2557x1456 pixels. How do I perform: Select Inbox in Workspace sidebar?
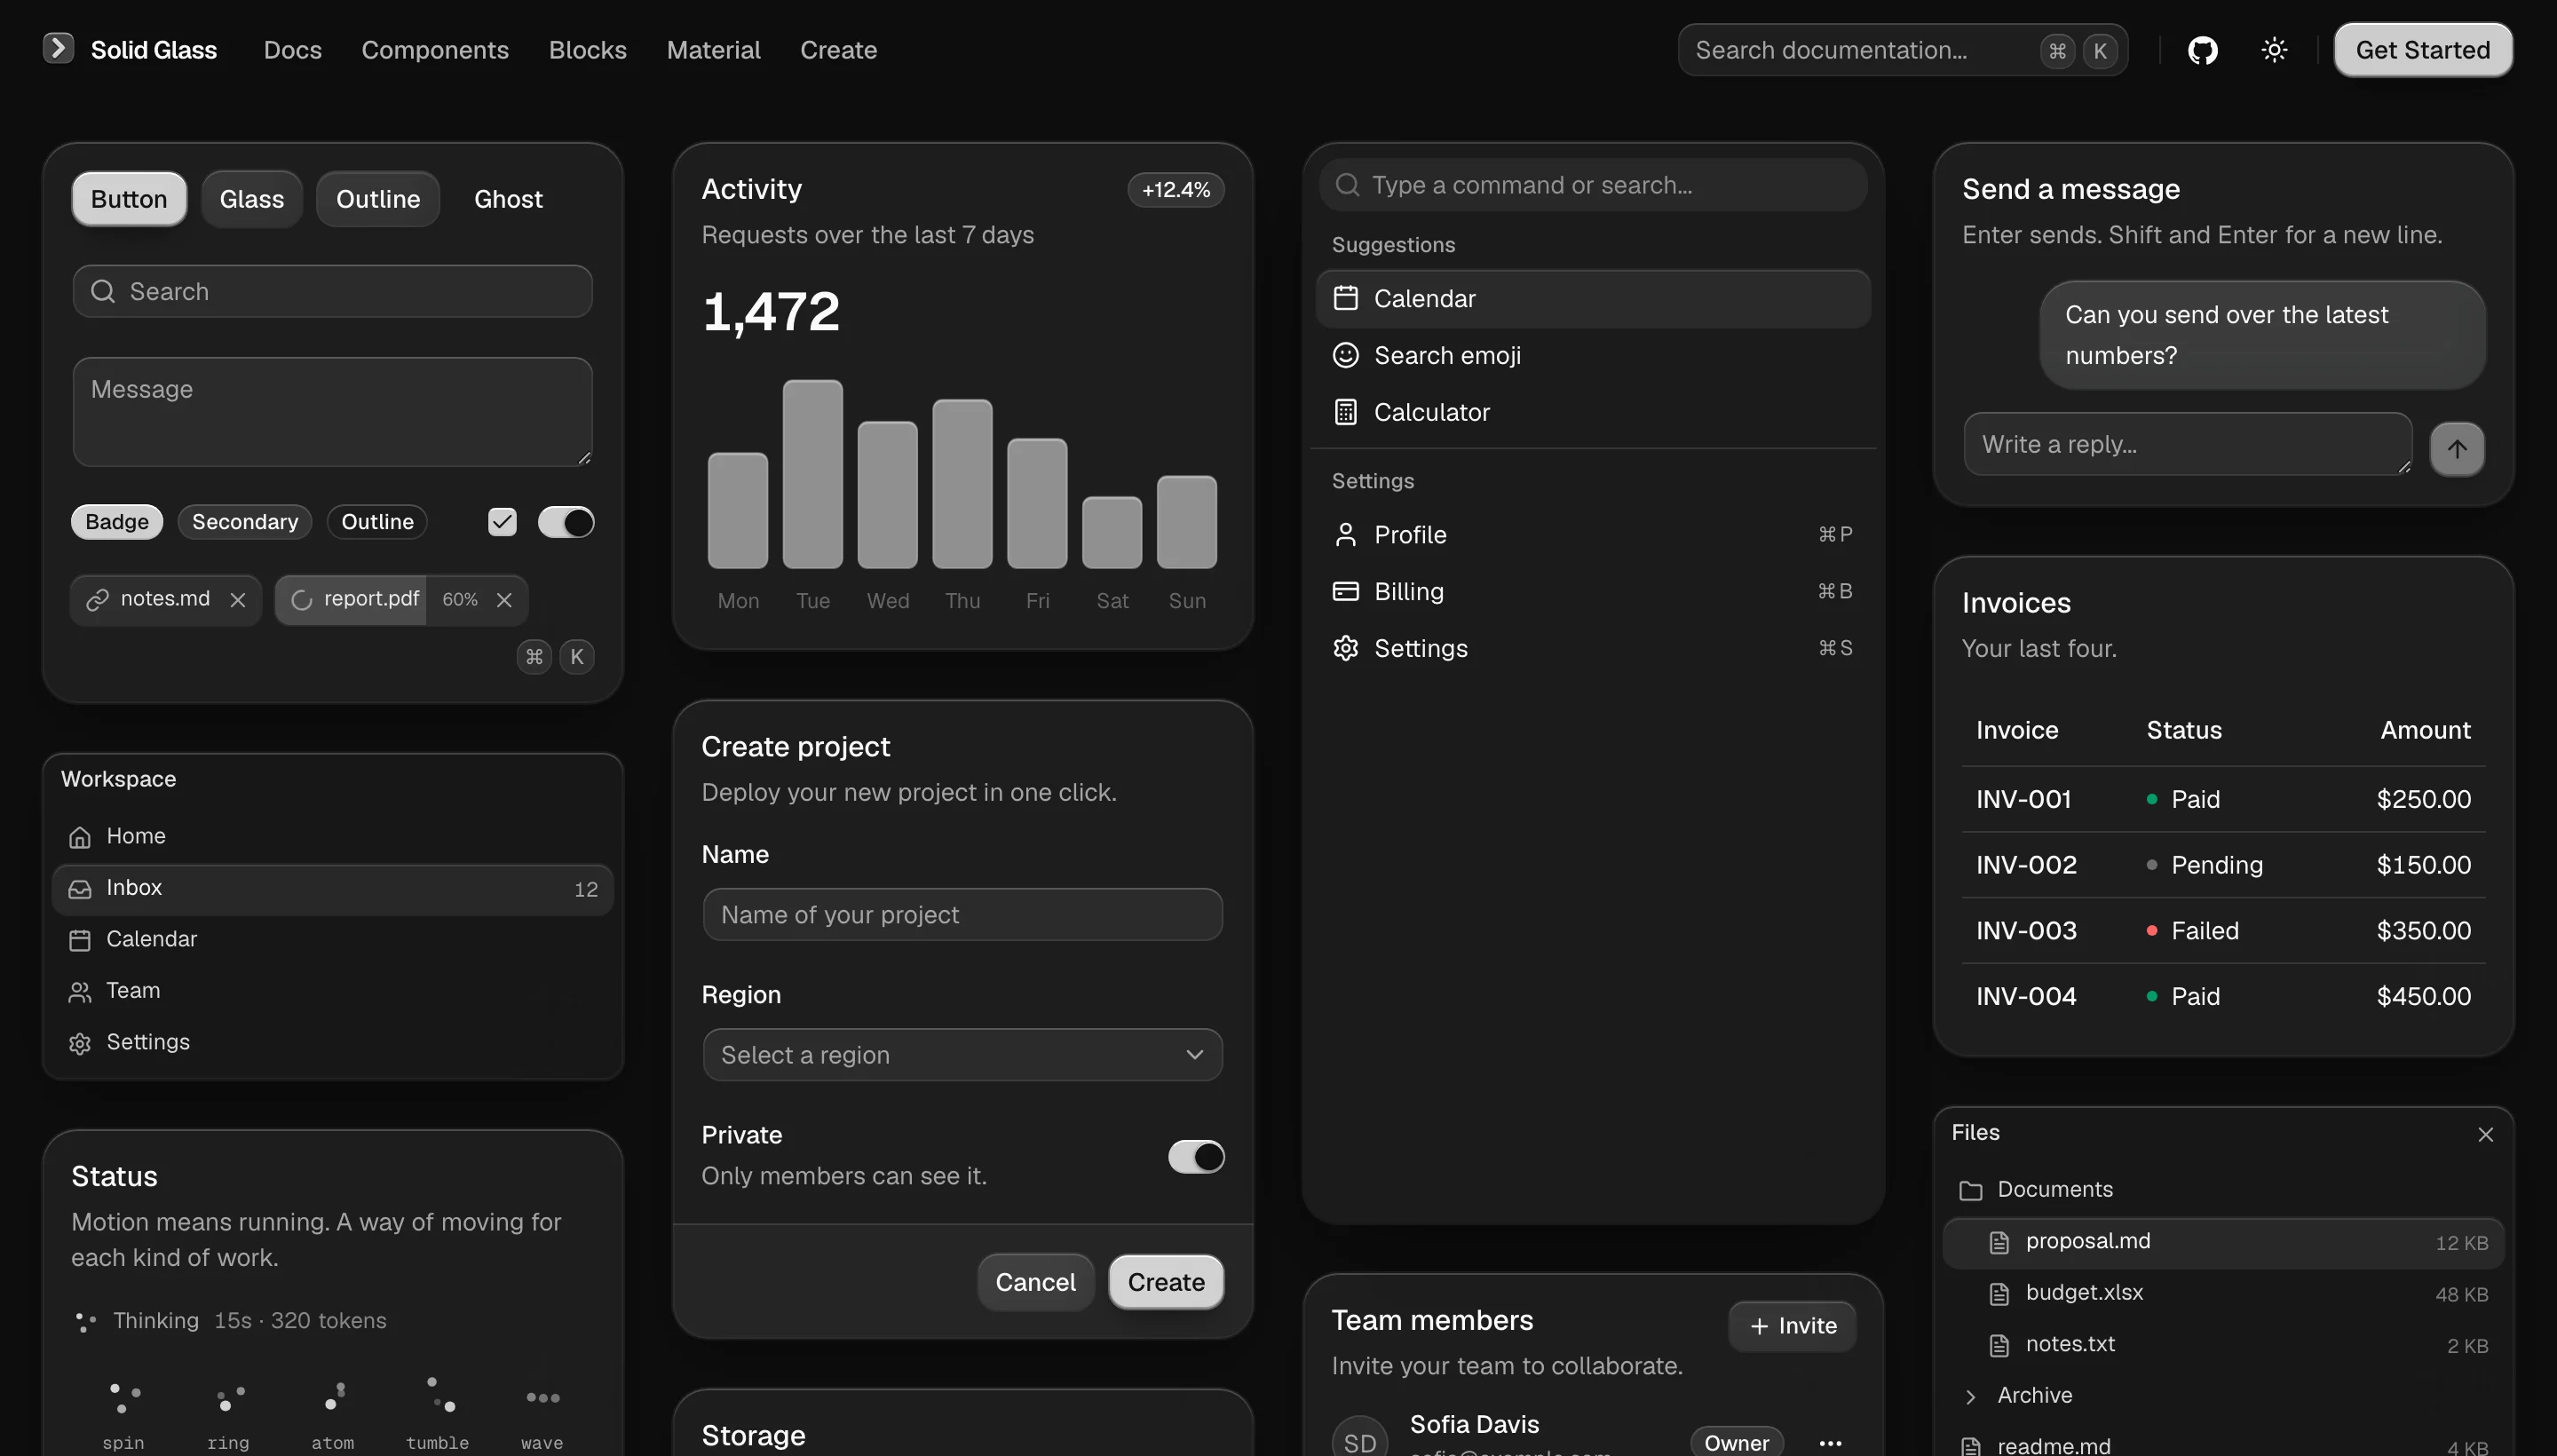(332, 890)
